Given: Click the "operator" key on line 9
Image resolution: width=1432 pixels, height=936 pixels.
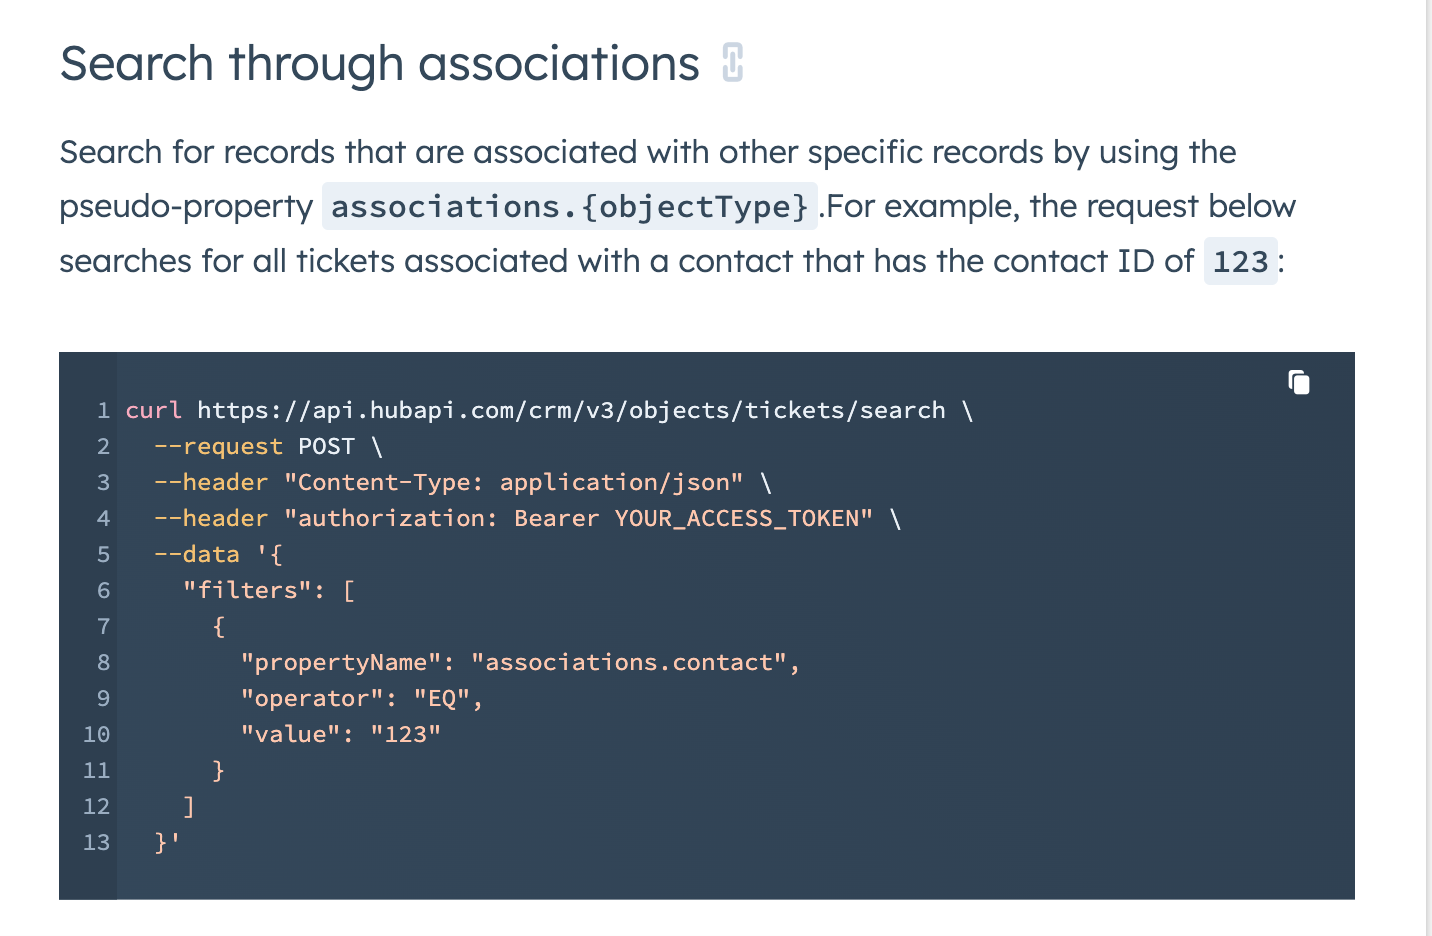Looking at the screenshot, I should click(311, 698).
